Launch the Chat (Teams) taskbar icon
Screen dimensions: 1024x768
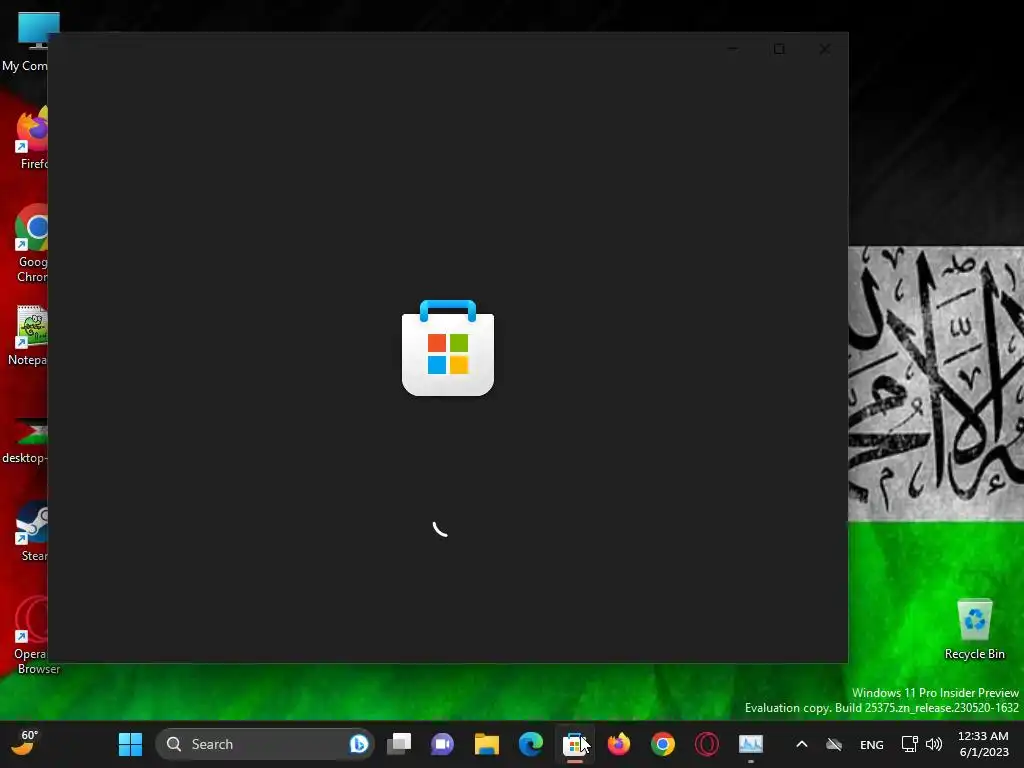click(442, 744)
